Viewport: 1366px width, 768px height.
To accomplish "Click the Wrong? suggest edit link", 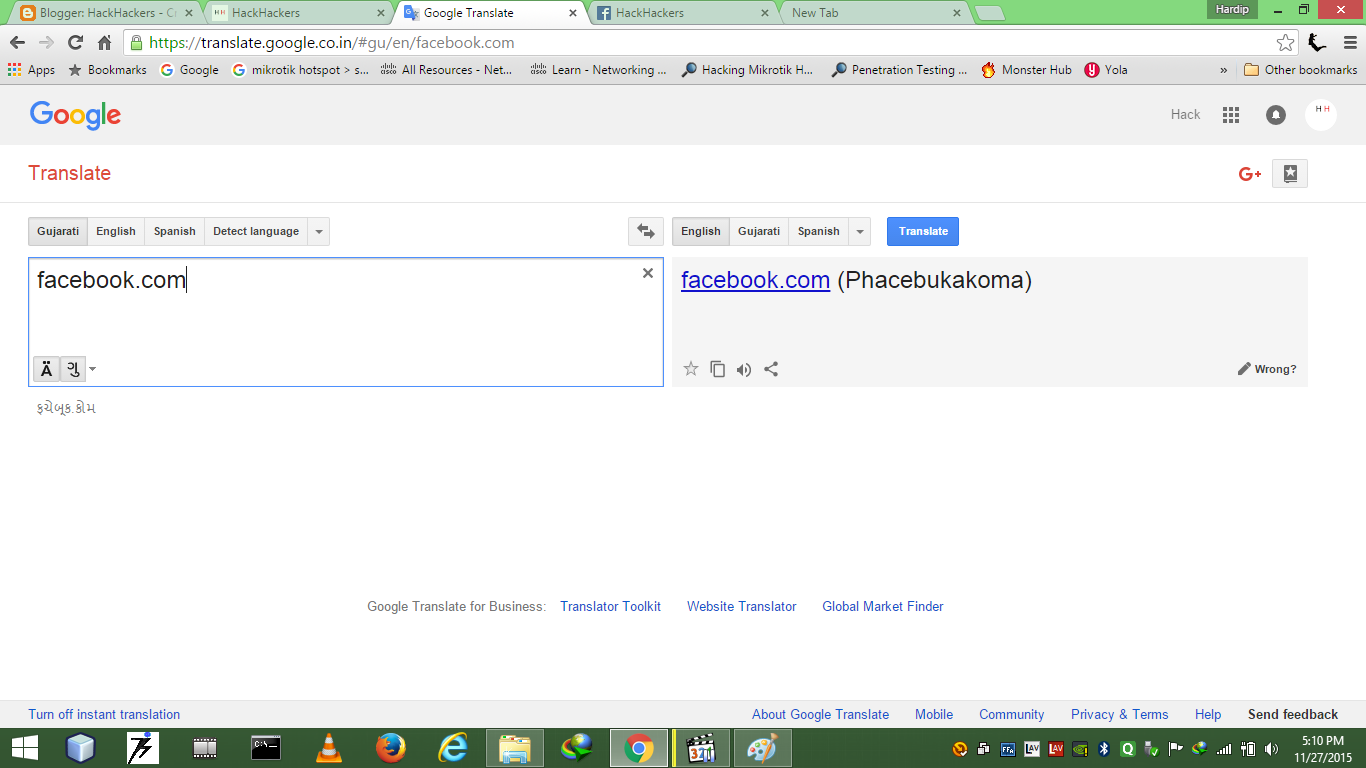I will [x=1267, y=369].
